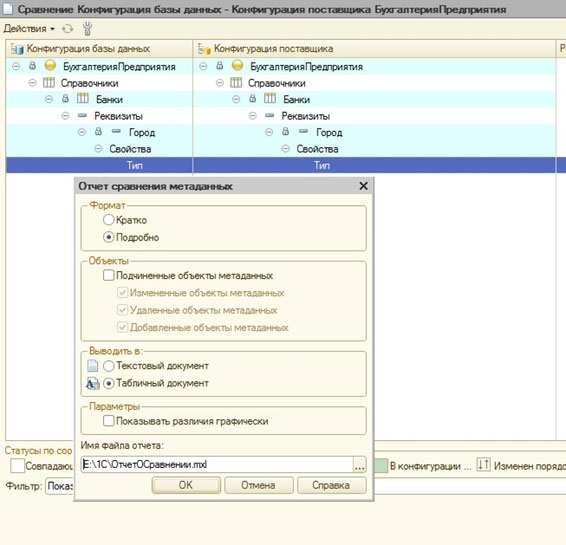566x545 pixels.
Task: Click Банки catalog icon in right column
Action: click(270, 99)
